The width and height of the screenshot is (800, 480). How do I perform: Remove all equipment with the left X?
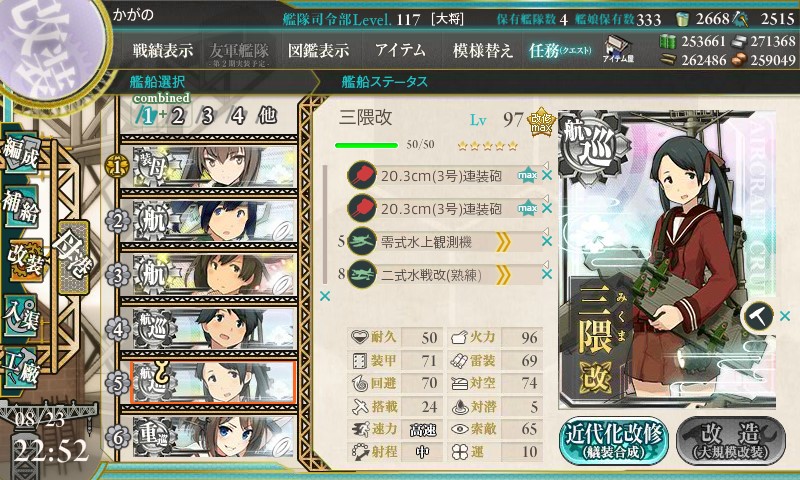[x=324, y=296]
